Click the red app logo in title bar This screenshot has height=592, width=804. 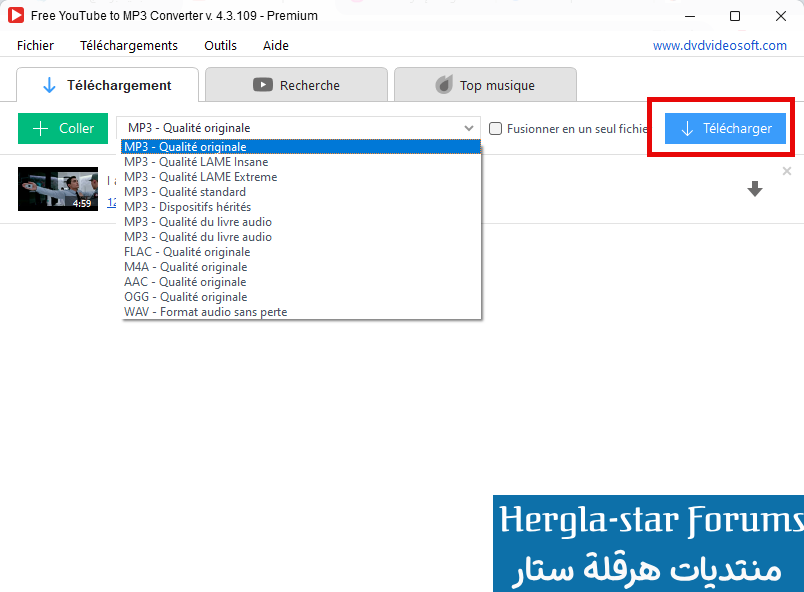(16, 15)
